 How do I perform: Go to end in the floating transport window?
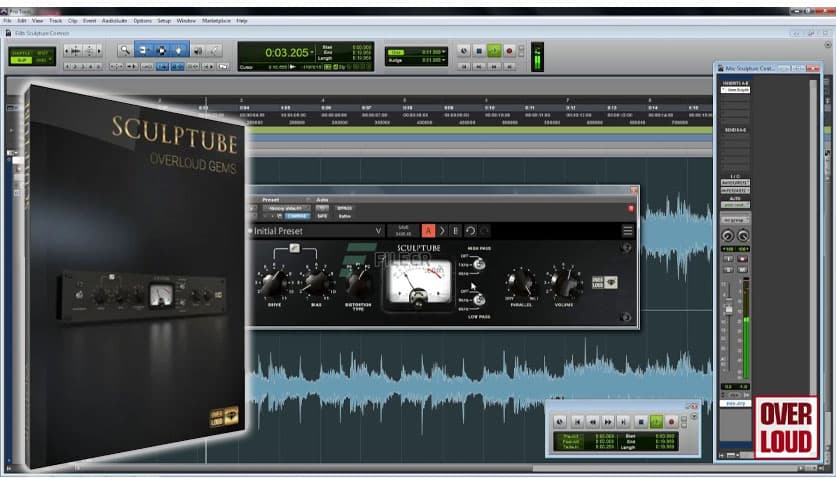tap(623, 422)
